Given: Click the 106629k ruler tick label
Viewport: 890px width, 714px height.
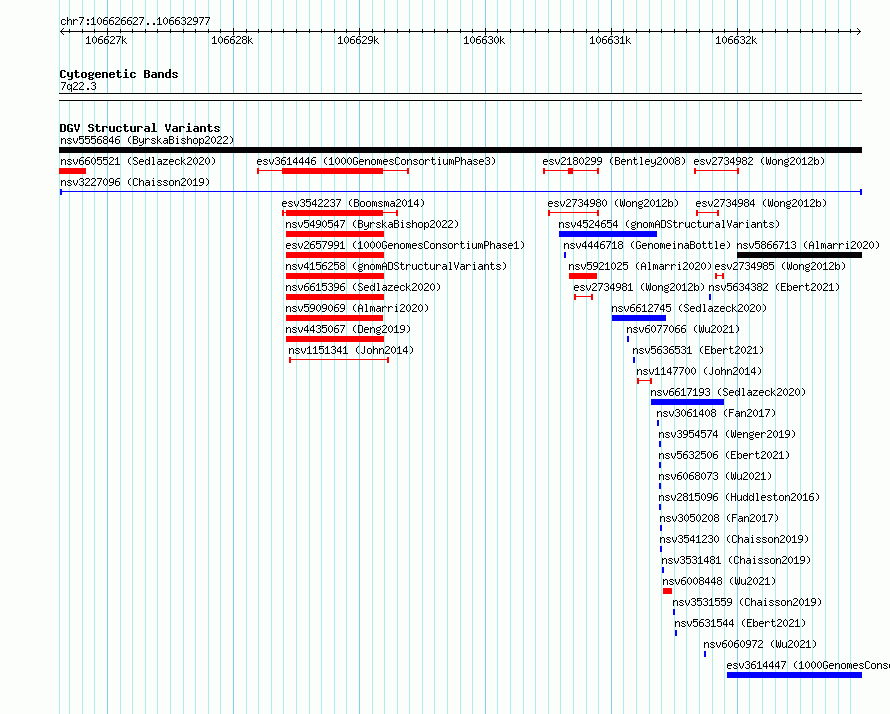Looking at the screenshot, I should (x=358, y=40).
